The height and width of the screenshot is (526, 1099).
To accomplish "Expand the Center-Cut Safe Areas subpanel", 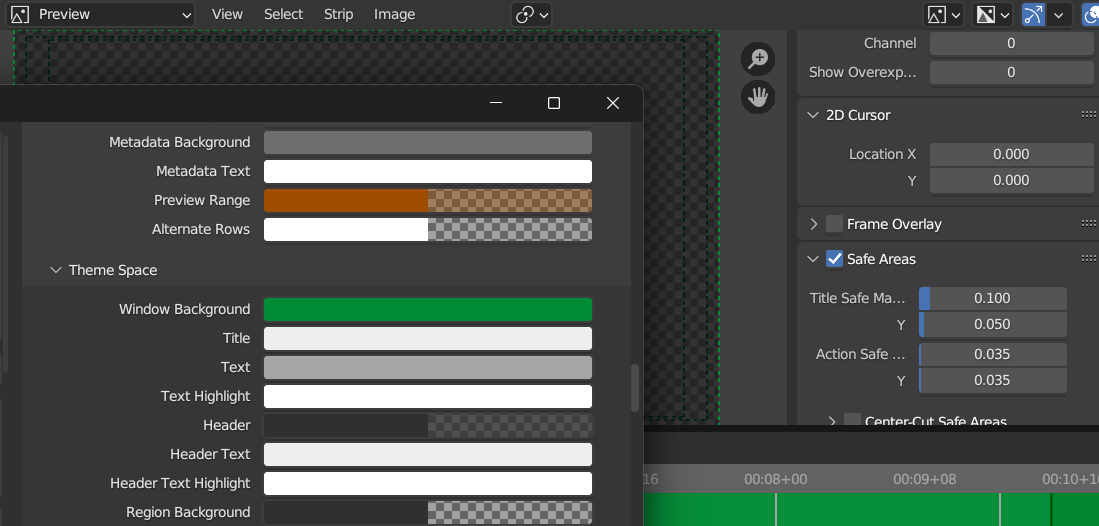I will [832, 422].
